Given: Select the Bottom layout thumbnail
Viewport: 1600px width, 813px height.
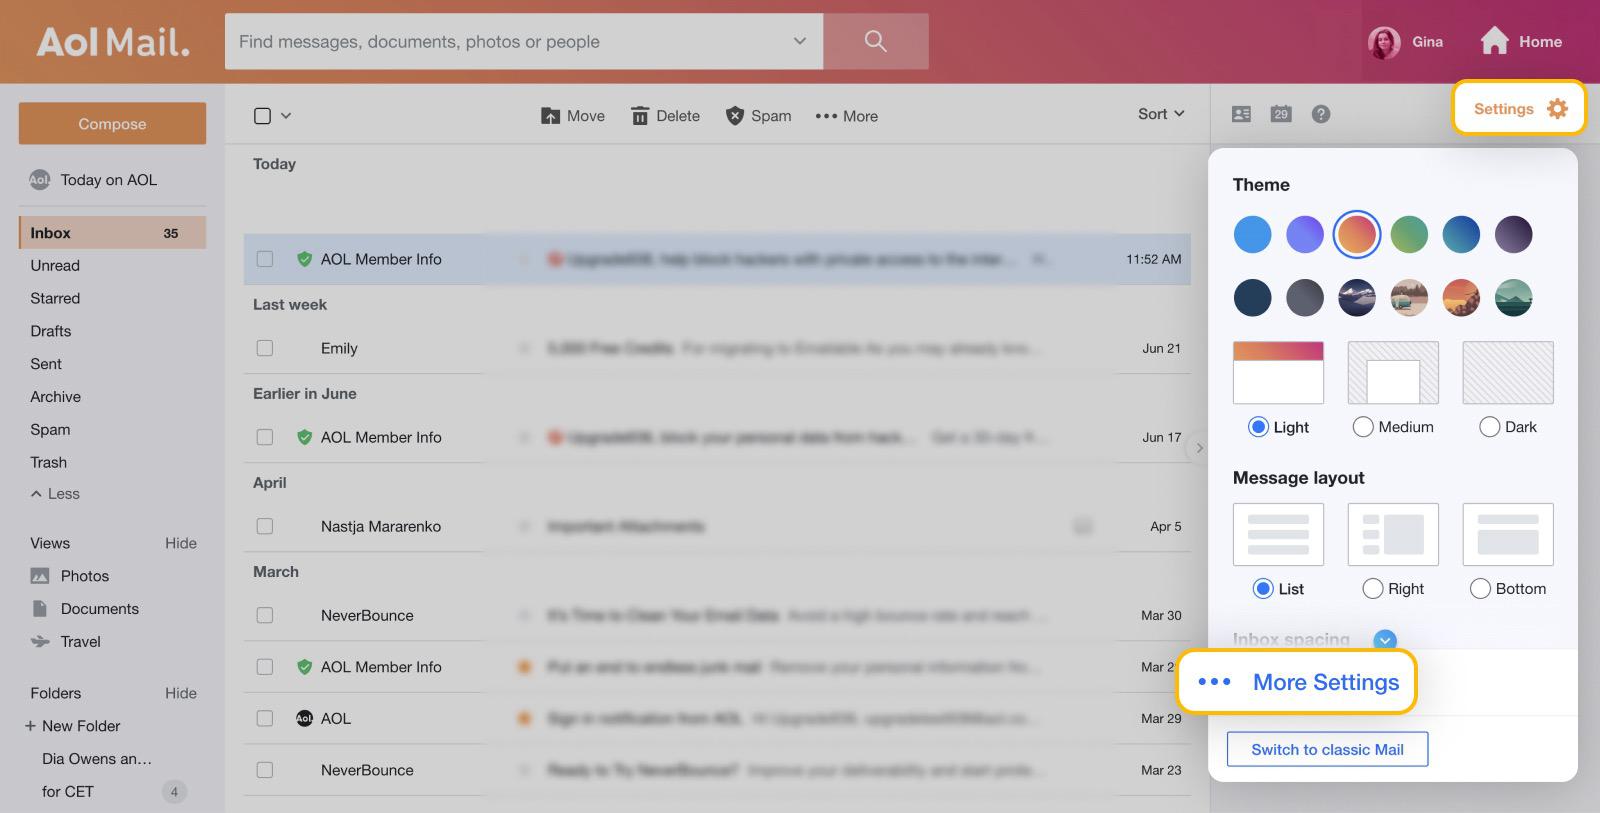Looking at the screenshot, I should [1508, 535].
